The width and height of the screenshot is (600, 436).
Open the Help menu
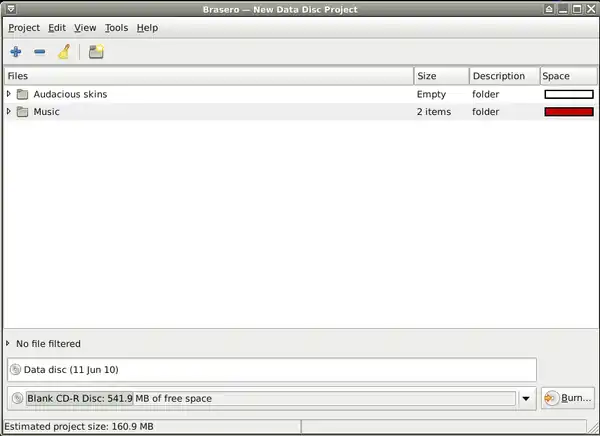click(x=147, y=28)
